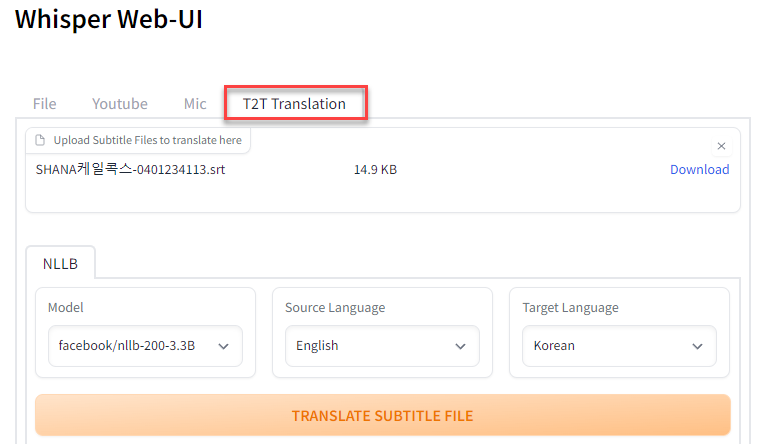Go to the Mic tab
The width and height of the screenshot is (779, 444).
tap(195, 104)
